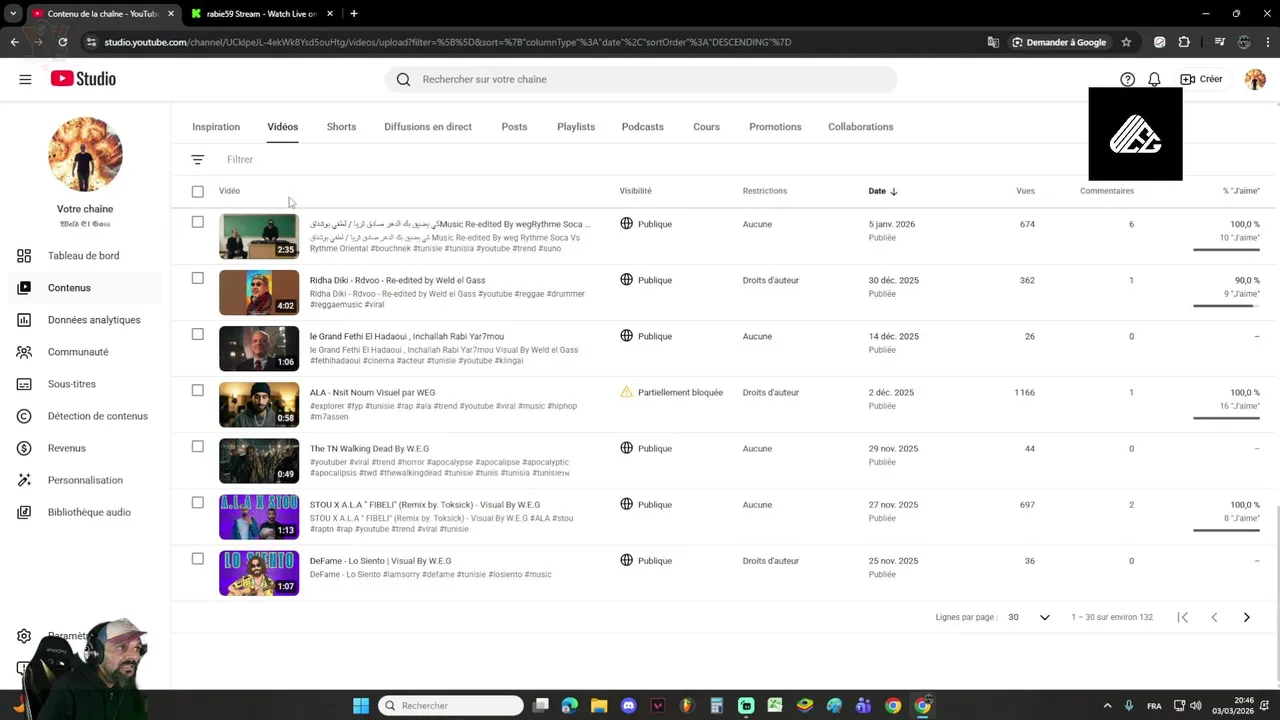Toggle the select-all videos checkbox
The width and height of the screenshot is (1280, 720).
[x=197, y=191]
